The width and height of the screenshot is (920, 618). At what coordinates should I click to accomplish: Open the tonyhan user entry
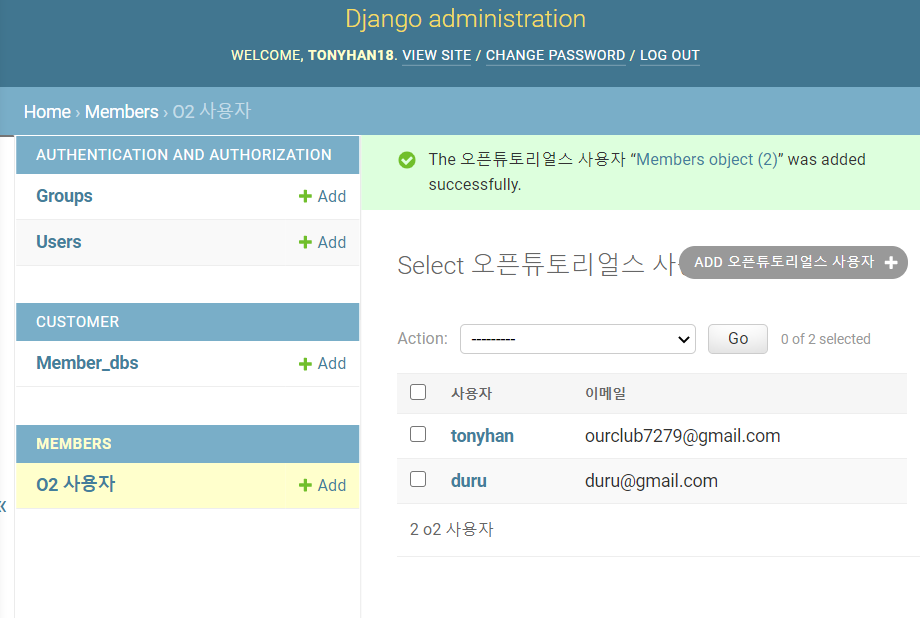coord(482,436)
